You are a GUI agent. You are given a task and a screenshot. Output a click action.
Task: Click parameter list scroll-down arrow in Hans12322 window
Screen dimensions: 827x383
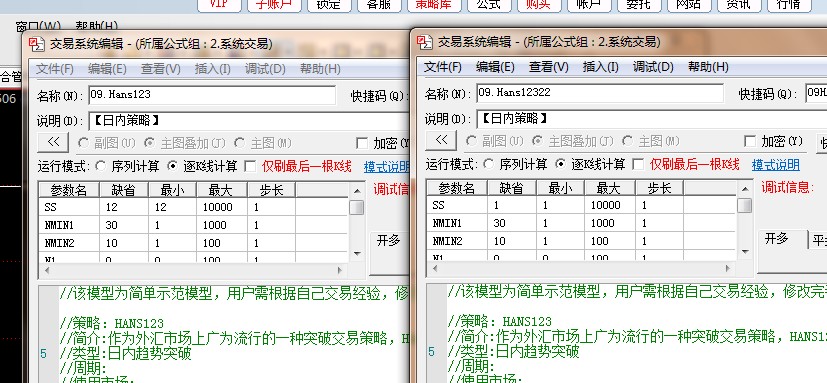745,252
